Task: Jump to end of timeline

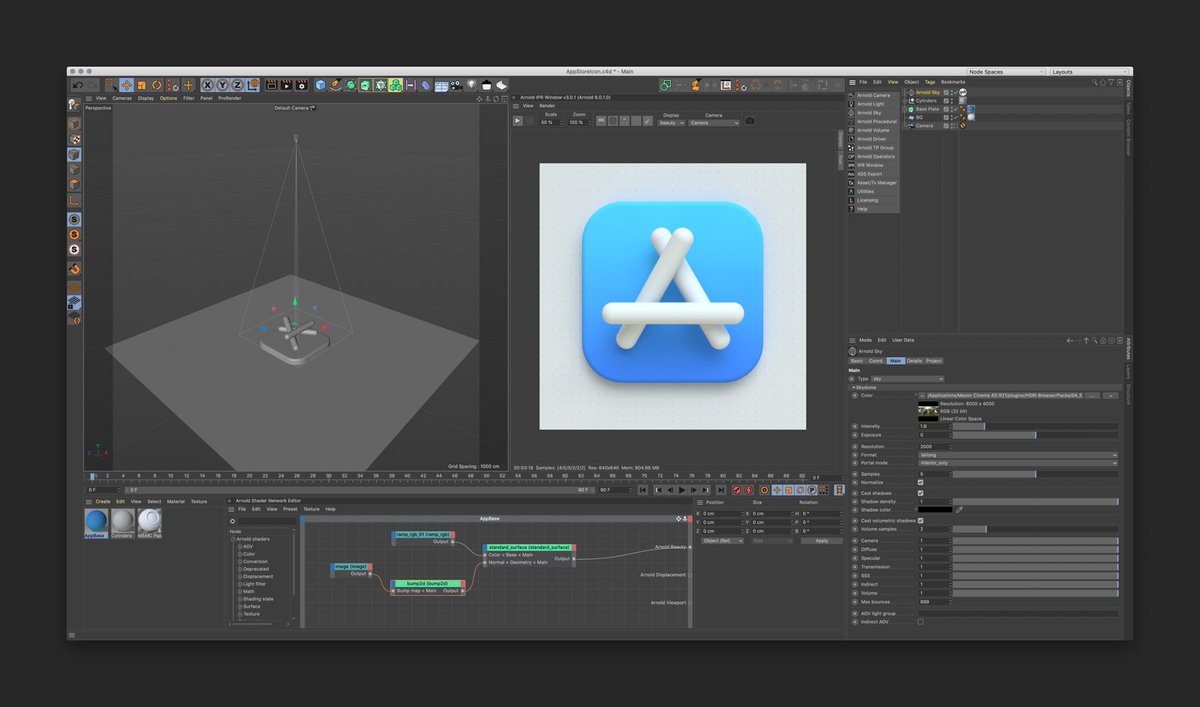Action: (722, 490)
